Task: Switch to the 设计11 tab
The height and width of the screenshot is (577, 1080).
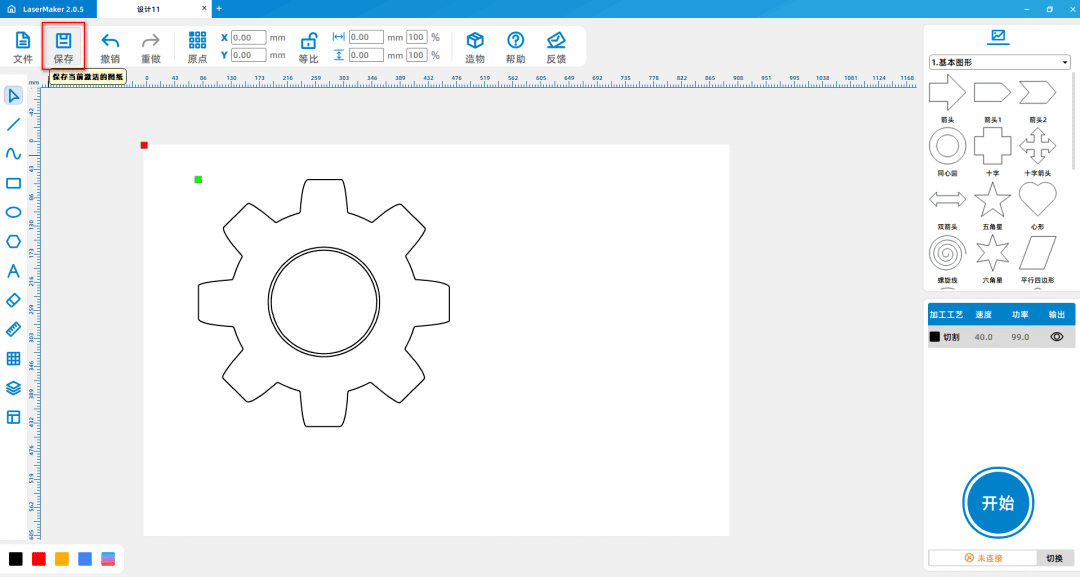Action: 148,9
